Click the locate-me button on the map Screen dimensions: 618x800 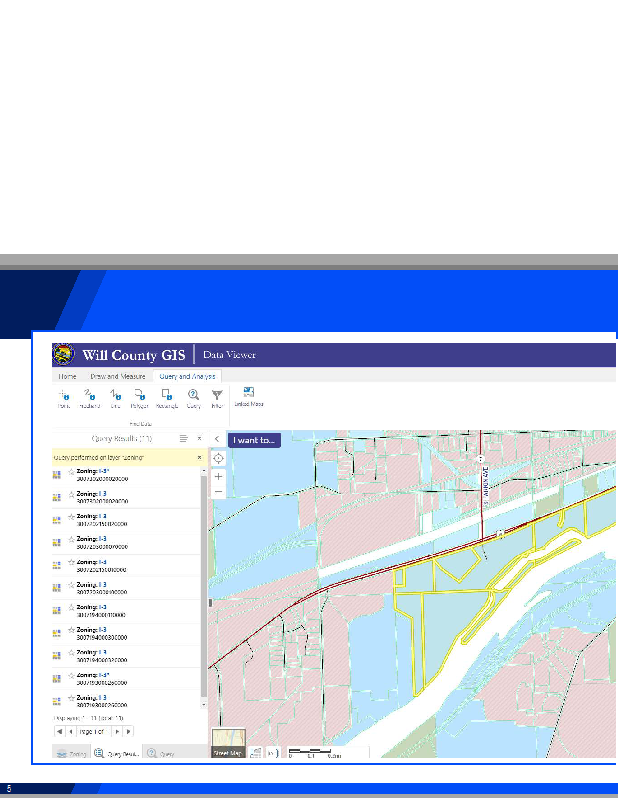pos(218,457)
